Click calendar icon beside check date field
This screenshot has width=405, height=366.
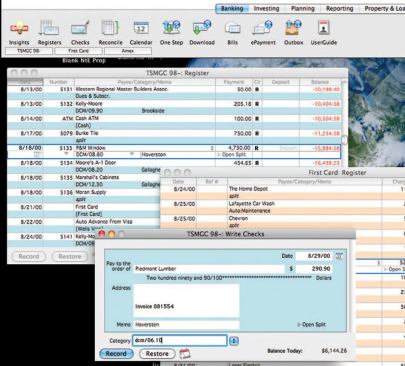point(339,256)
